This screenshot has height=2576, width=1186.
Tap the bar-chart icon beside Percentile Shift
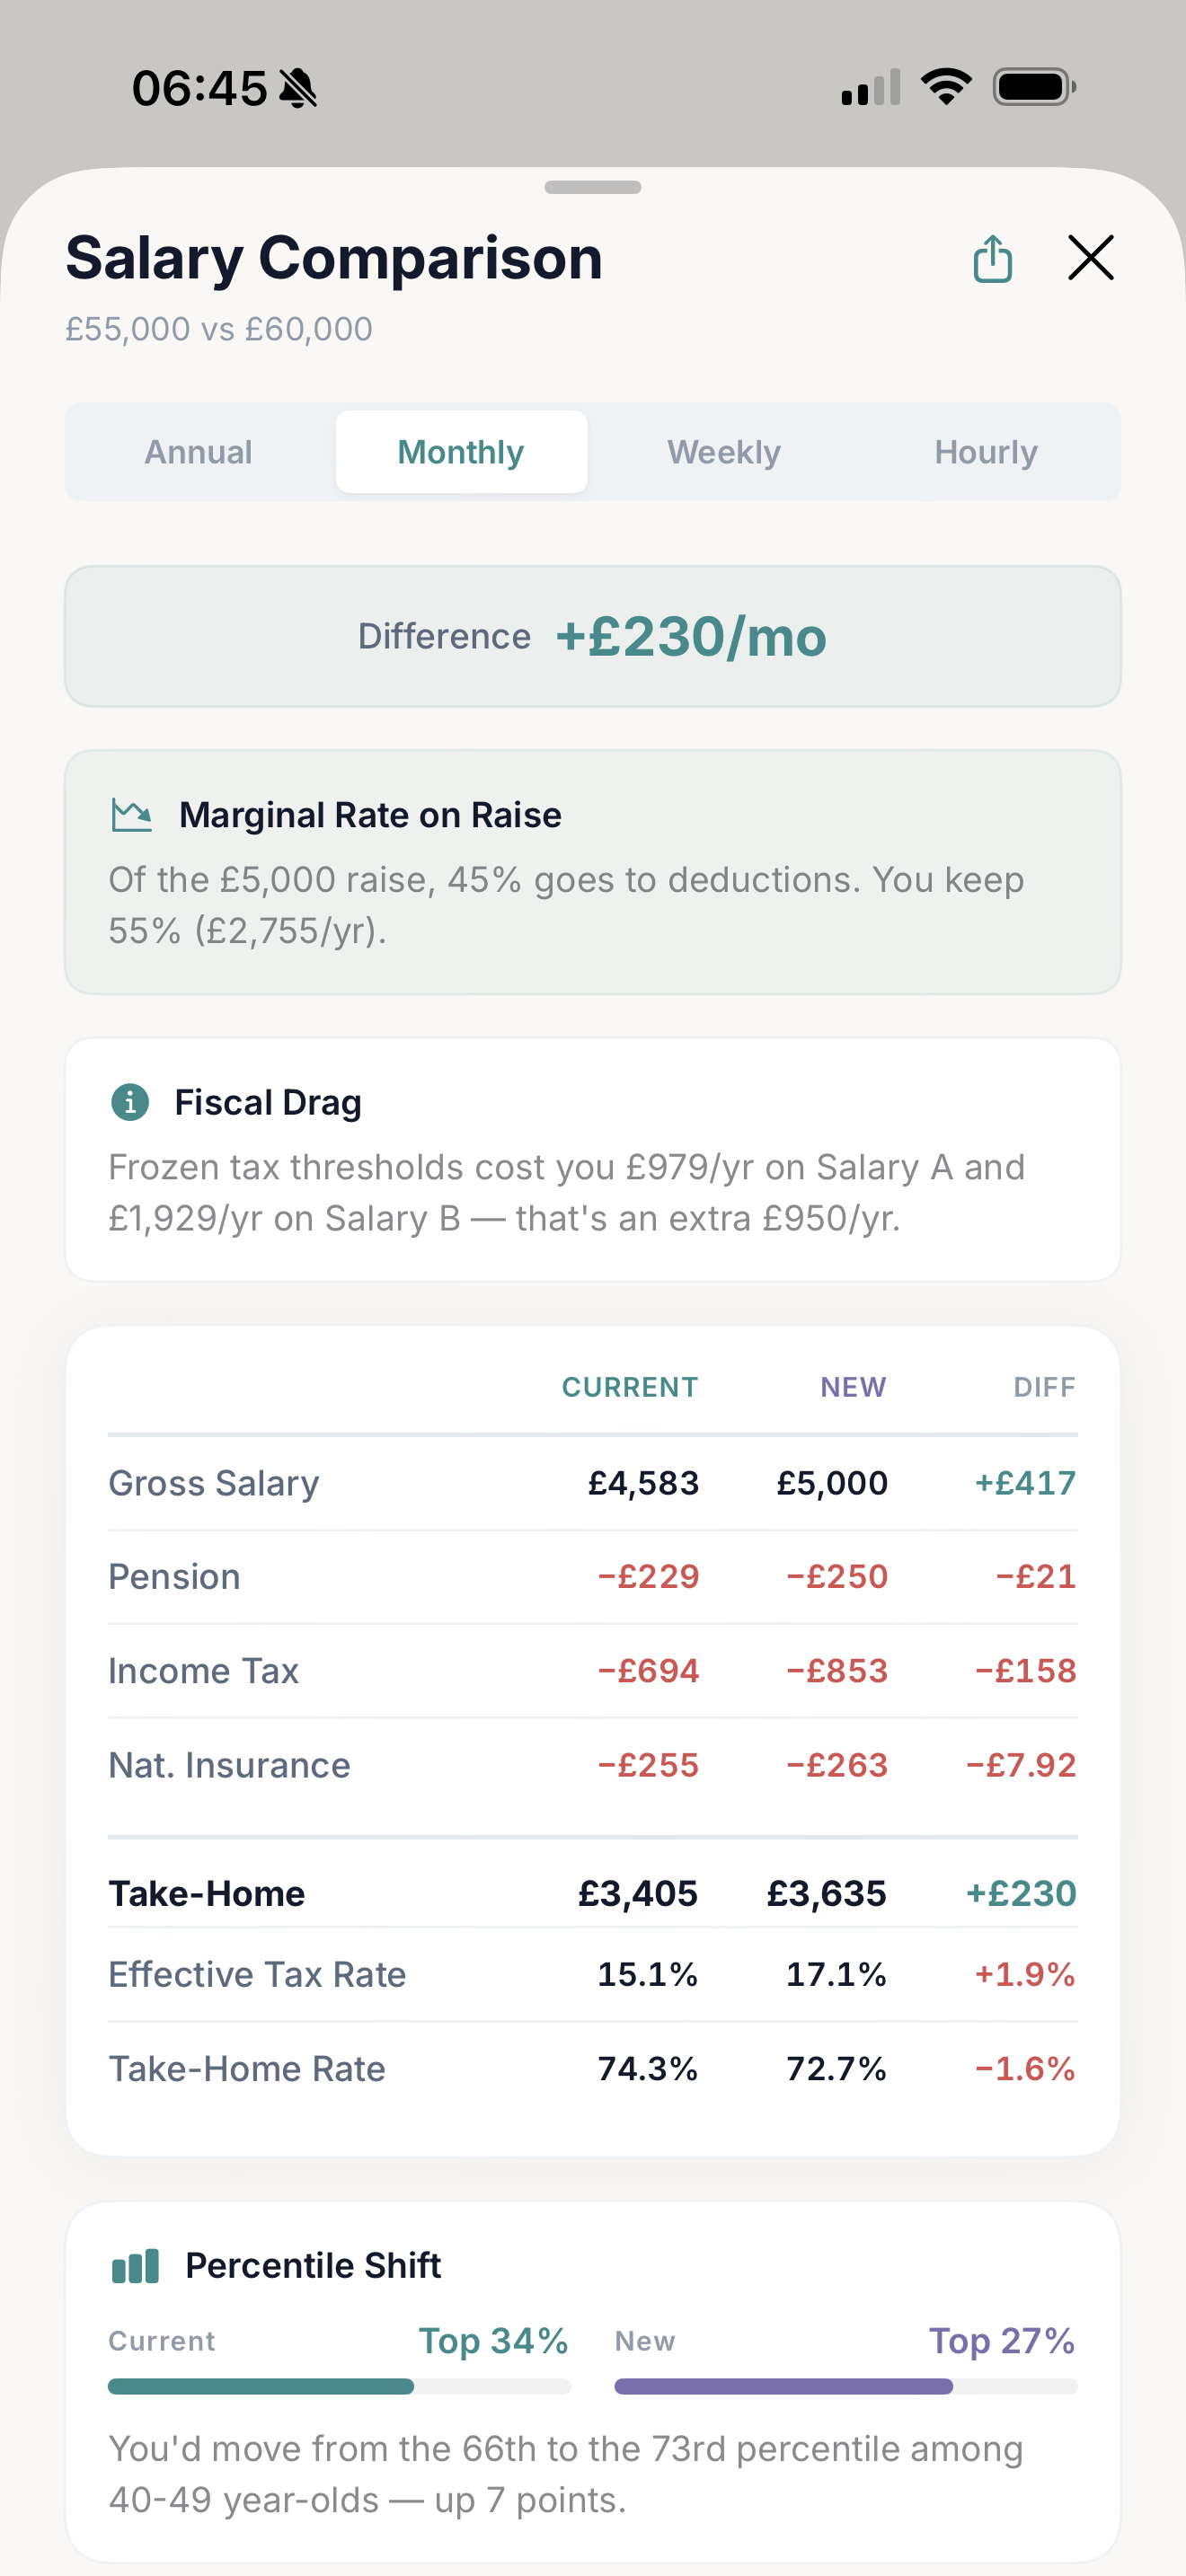(x=136, y=2264)
